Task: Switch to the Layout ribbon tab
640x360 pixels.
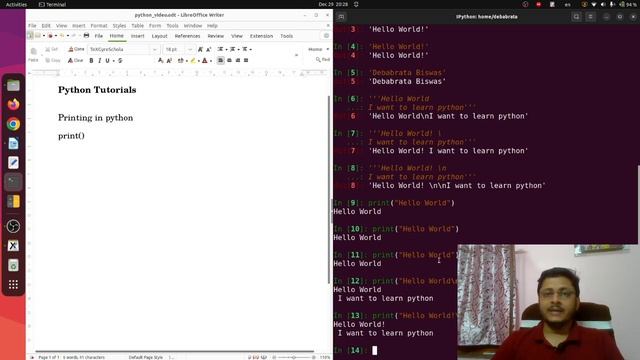Action: click(x=160, y=36)
